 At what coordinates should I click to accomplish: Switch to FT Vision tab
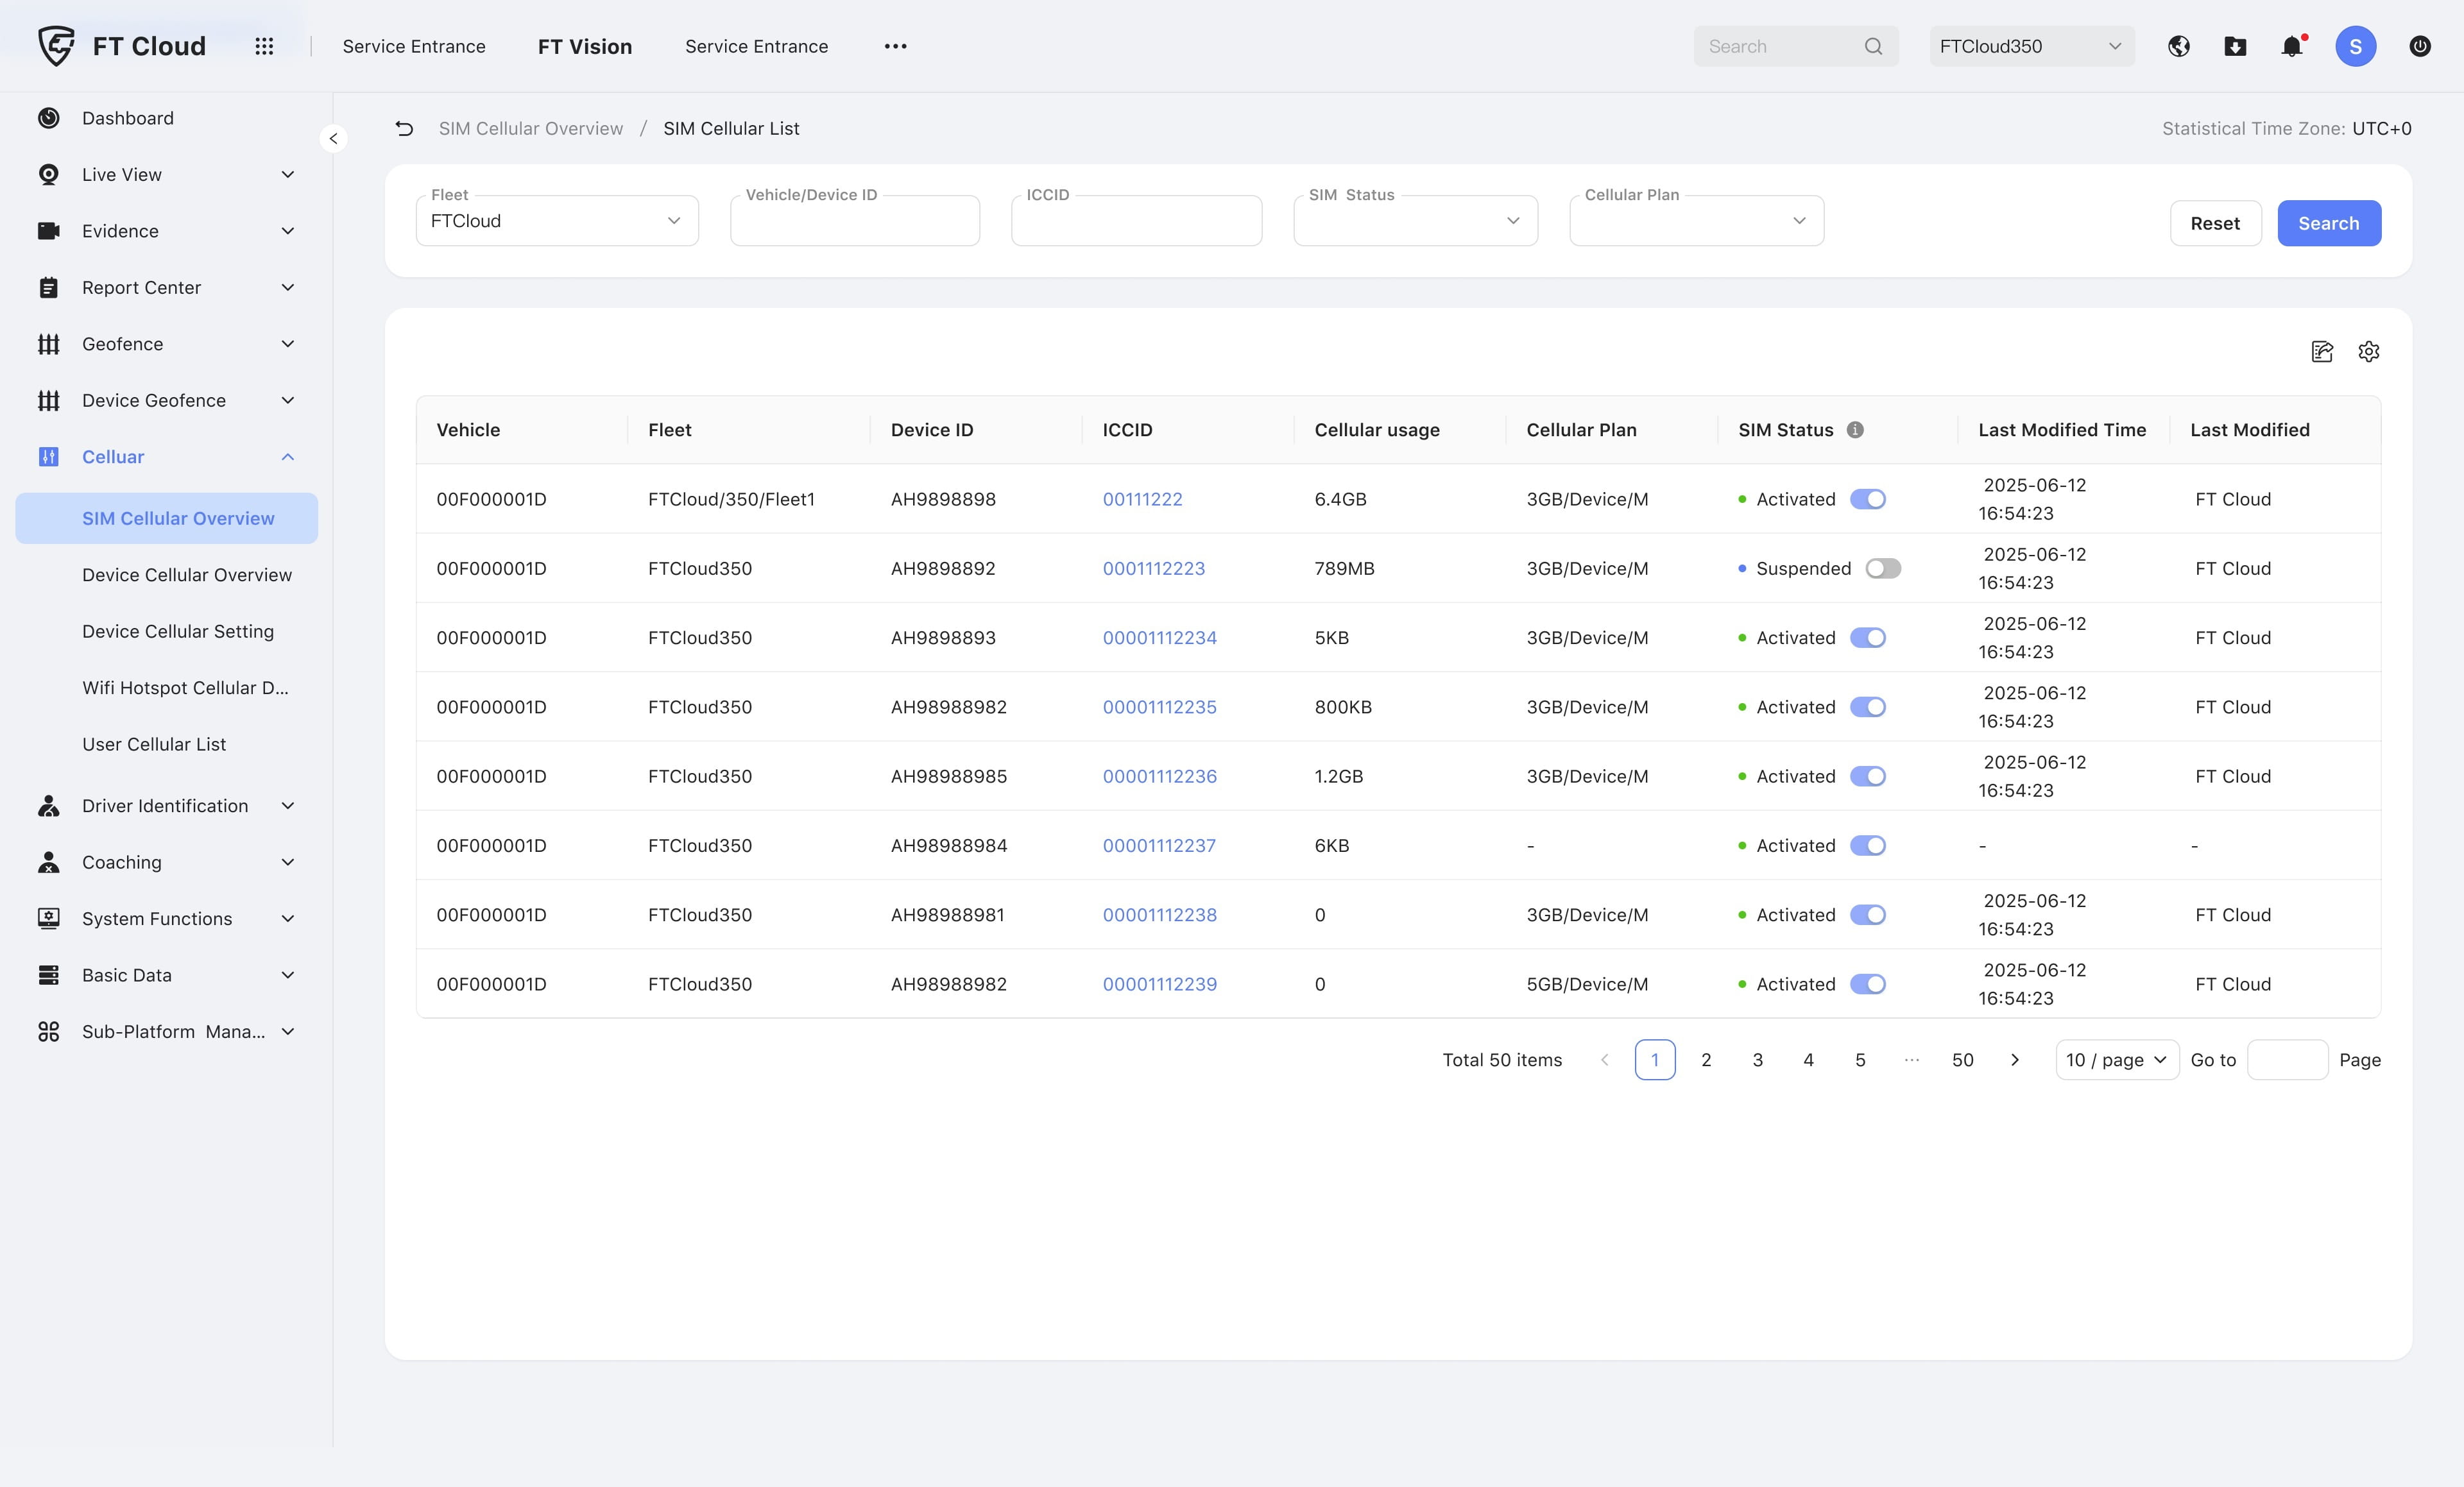pyautogui.click(x=585, y=46)
